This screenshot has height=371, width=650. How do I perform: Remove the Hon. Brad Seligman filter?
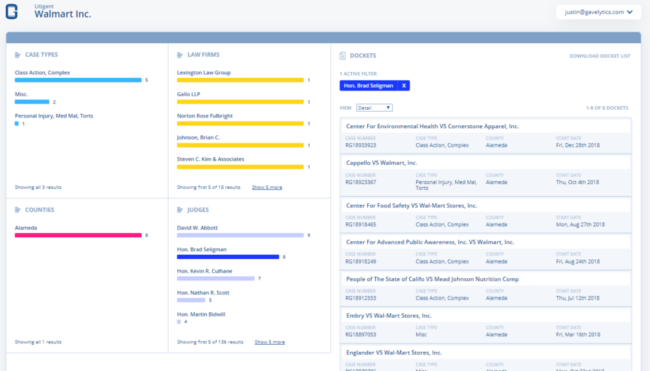(x=404, y=85)
